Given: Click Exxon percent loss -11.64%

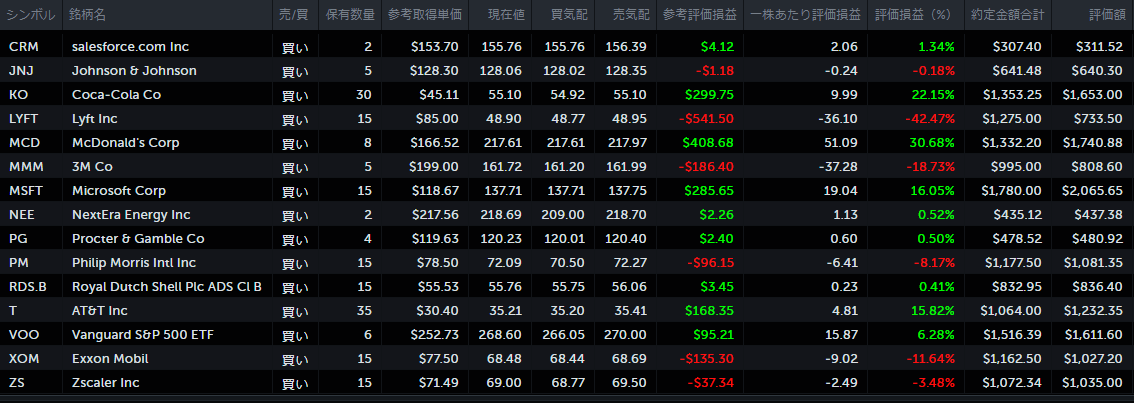Looking at the screenshot, I should (x=930, y=358).
